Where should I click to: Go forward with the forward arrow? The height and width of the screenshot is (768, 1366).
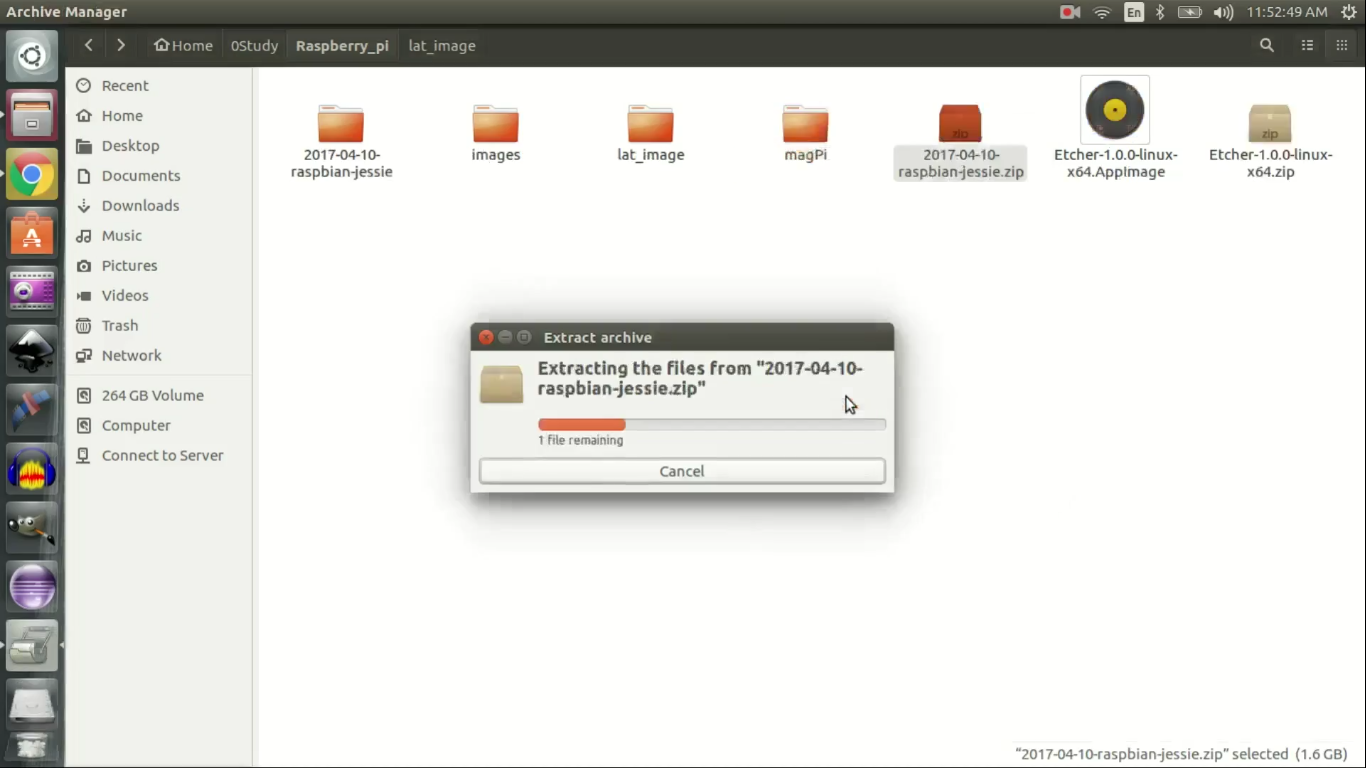(121, 45)
